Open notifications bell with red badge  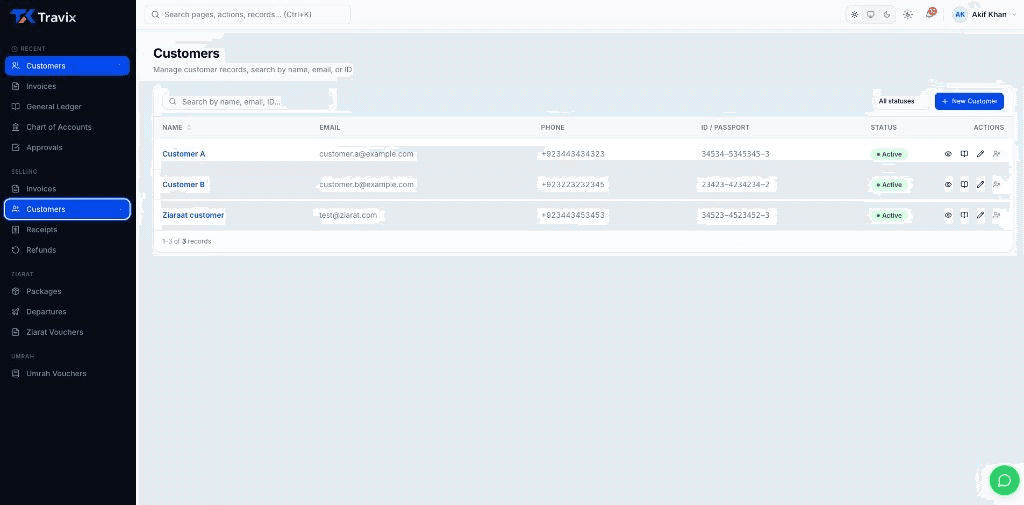tap(930, 14)
